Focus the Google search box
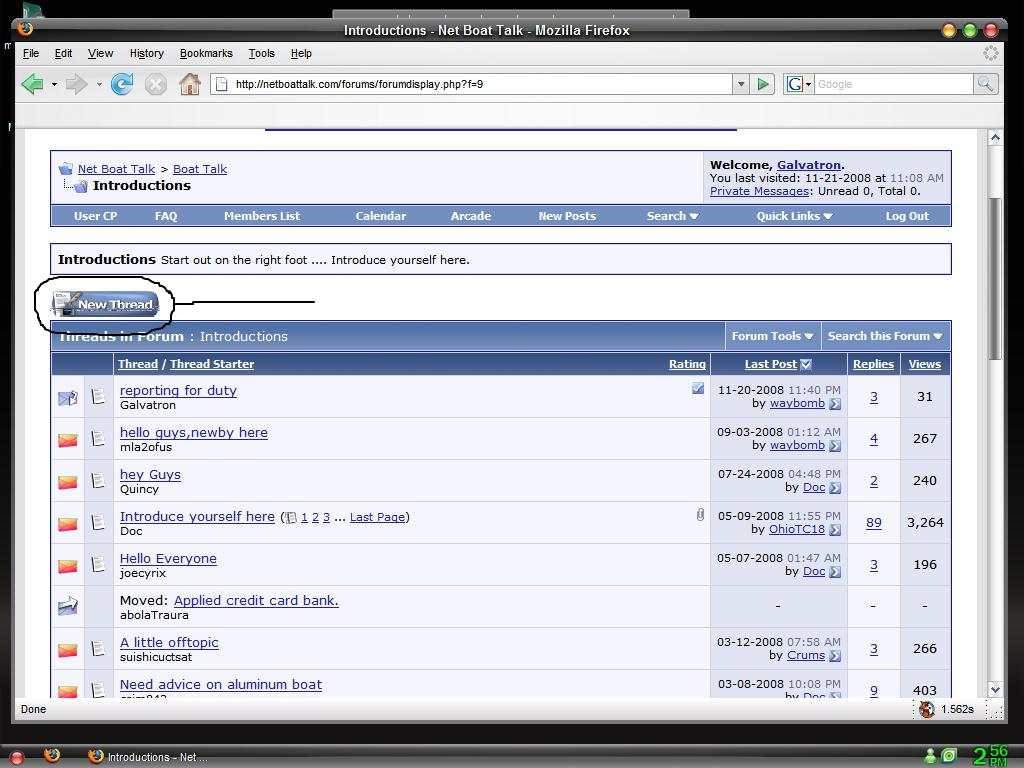Viewport: 1024px width, 768px height. point(893,84)
